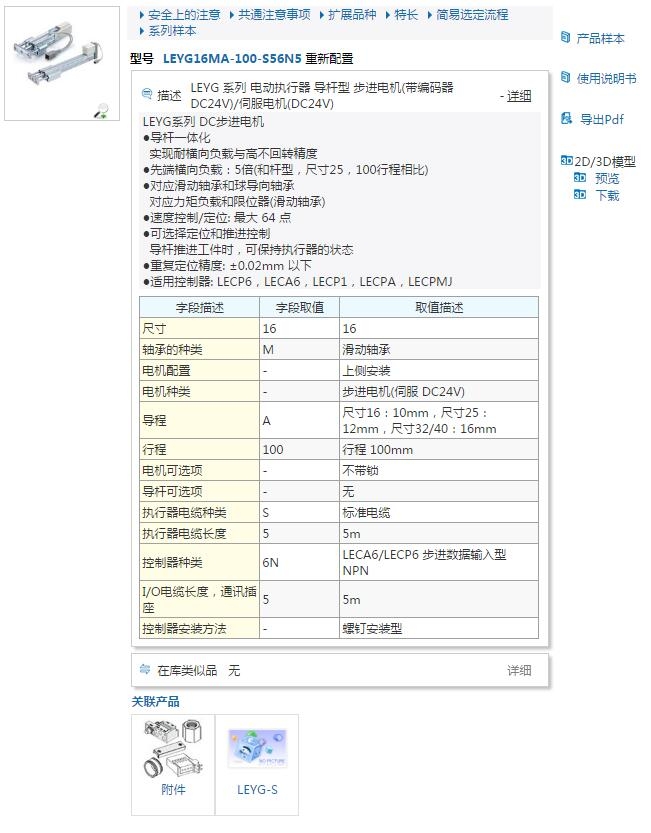Open the LEYG-S related product thumbnail
This screenshot has height=833, width=651.
pyautogui.click(x=257, y=757)
